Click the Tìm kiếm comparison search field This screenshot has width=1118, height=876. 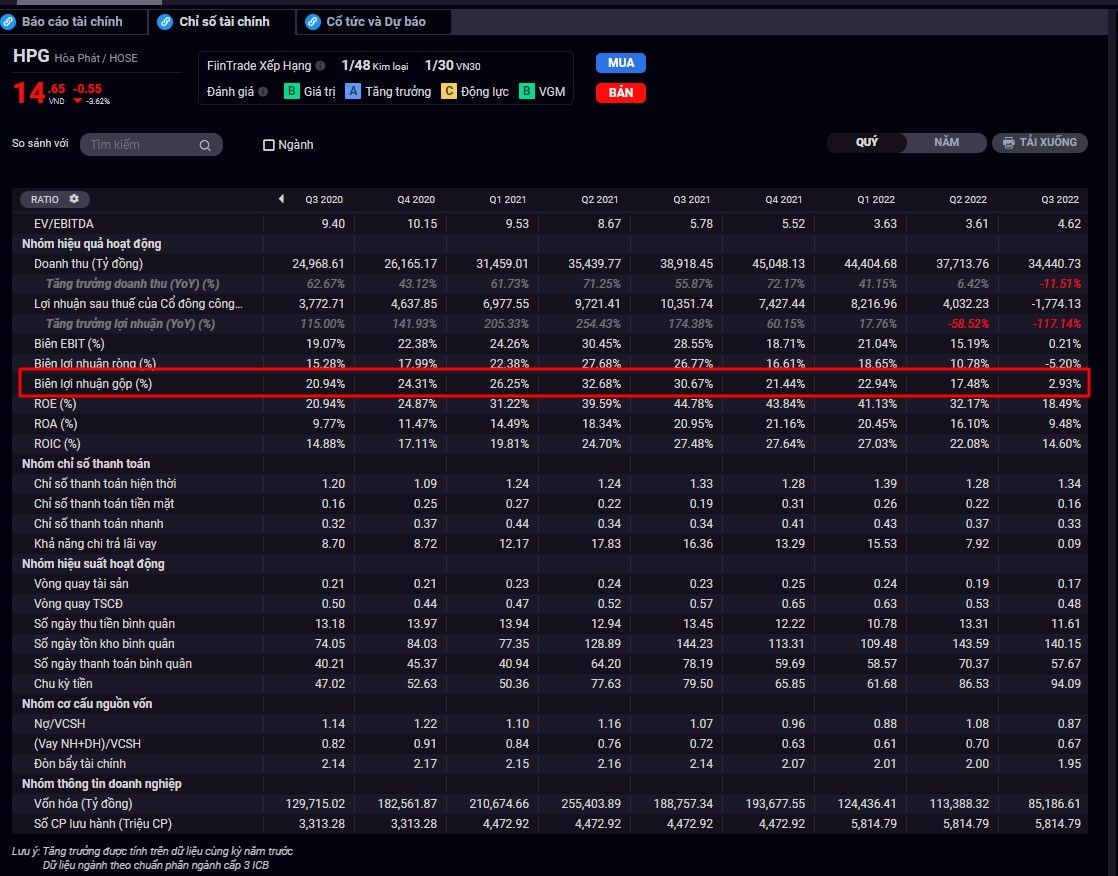coord(140,145)
